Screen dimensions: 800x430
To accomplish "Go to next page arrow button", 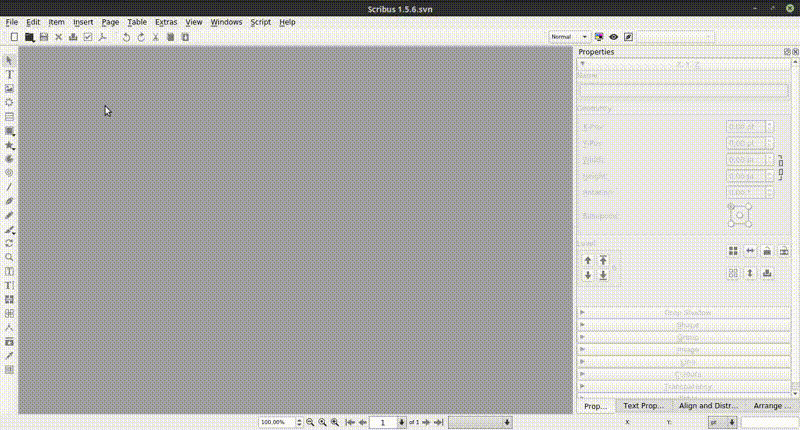I will 426,423.
